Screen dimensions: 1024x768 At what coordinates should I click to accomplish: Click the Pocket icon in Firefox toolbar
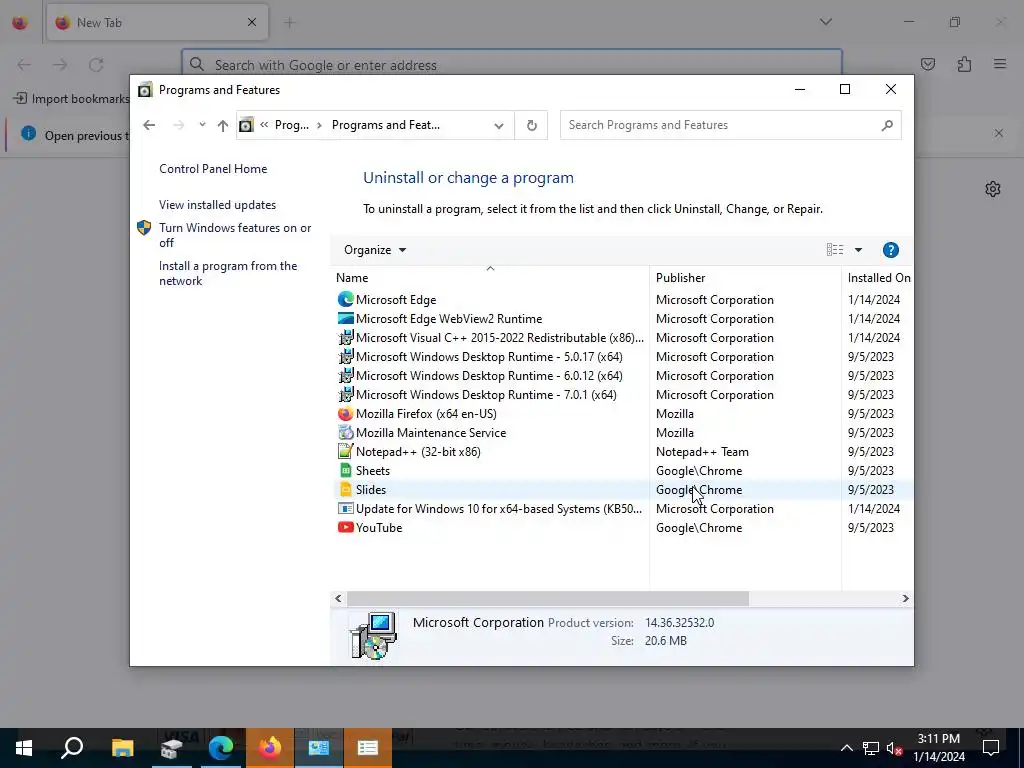(927, 64)
